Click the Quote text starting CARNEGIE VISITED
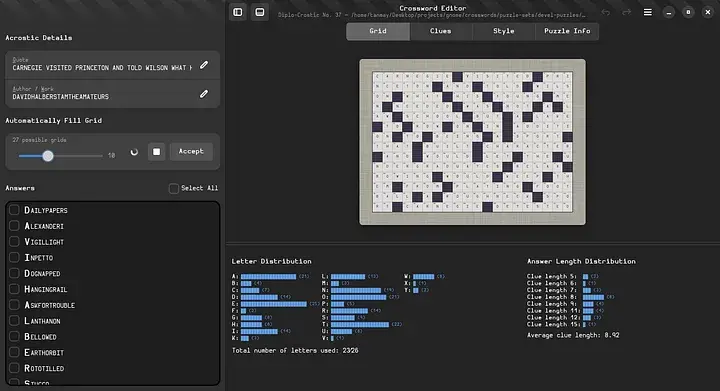The image size is (720, 391). click(x=102, y=68)
